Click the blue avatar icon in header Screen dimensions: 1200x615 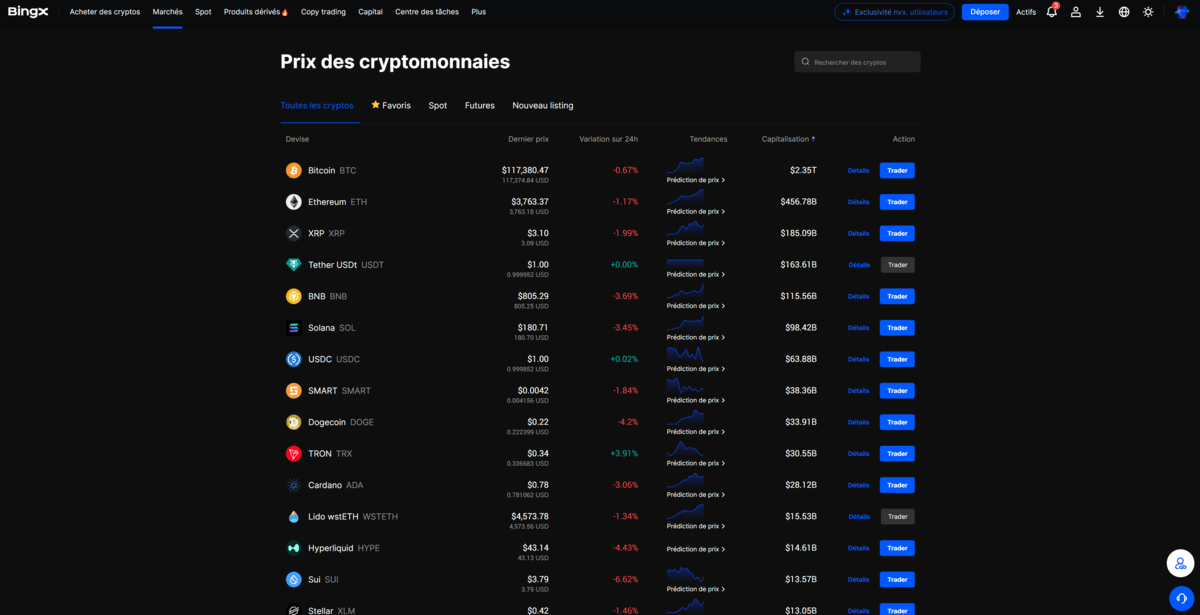(x=1181, y=12)
